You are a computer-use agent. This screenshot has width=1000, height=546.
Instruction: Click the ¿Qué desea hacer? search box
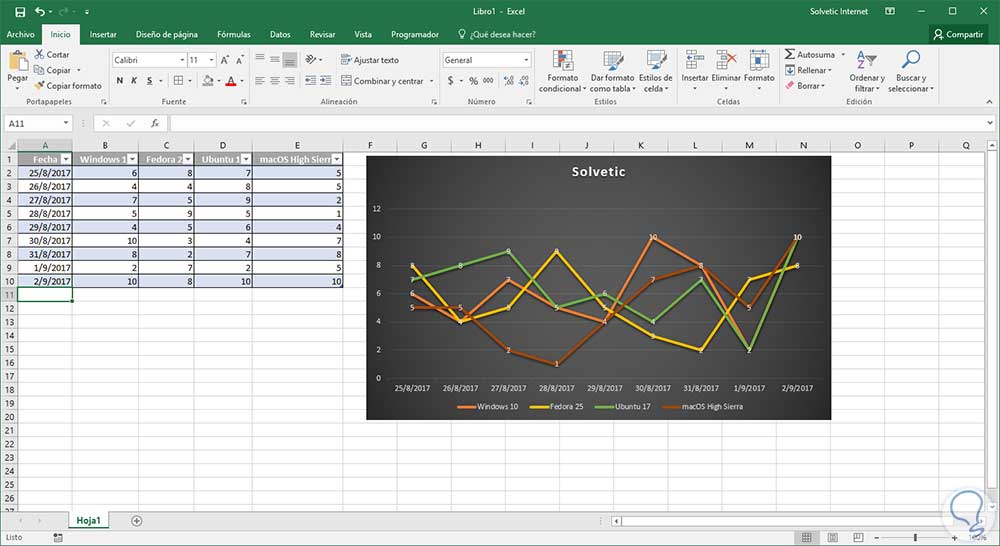pyautogui.click(x=496, y=34)
